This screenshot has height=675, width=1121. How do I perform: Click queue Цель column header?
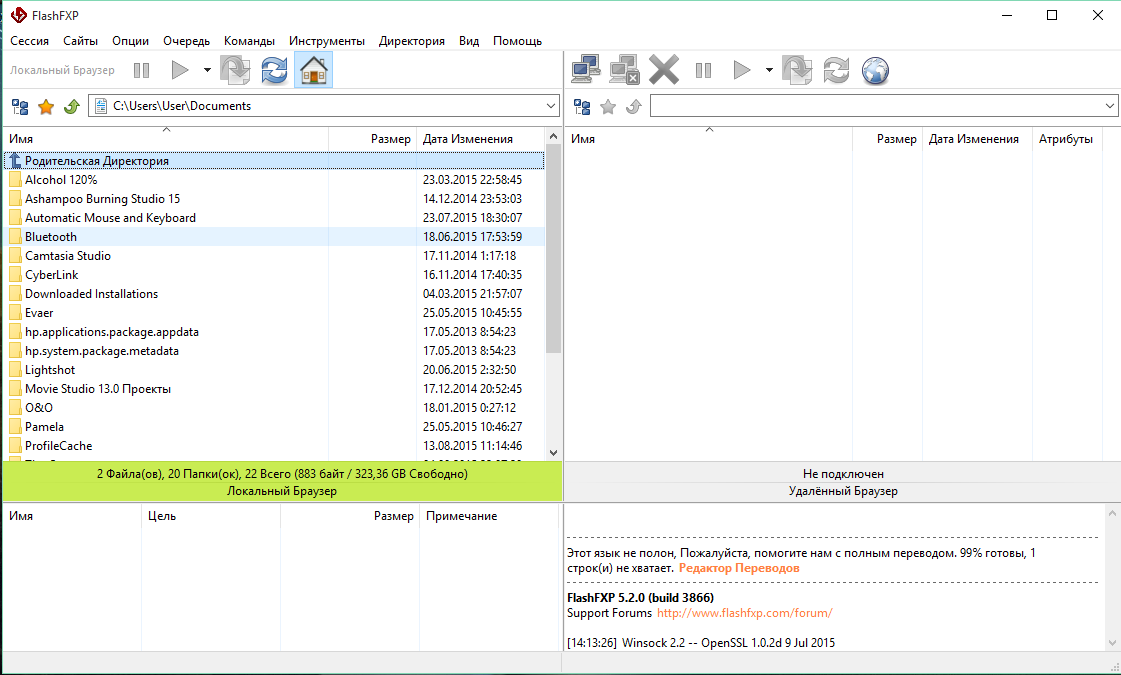211,516
